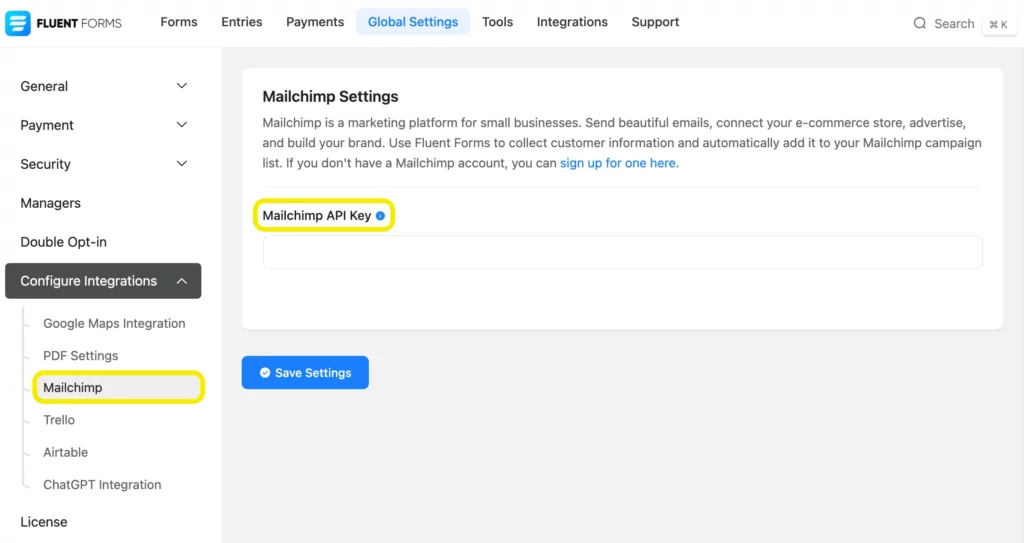The width and height of the screenshot is (1024, 543).
Task: Expand the Payment section chevron
Action: point(182,125)
